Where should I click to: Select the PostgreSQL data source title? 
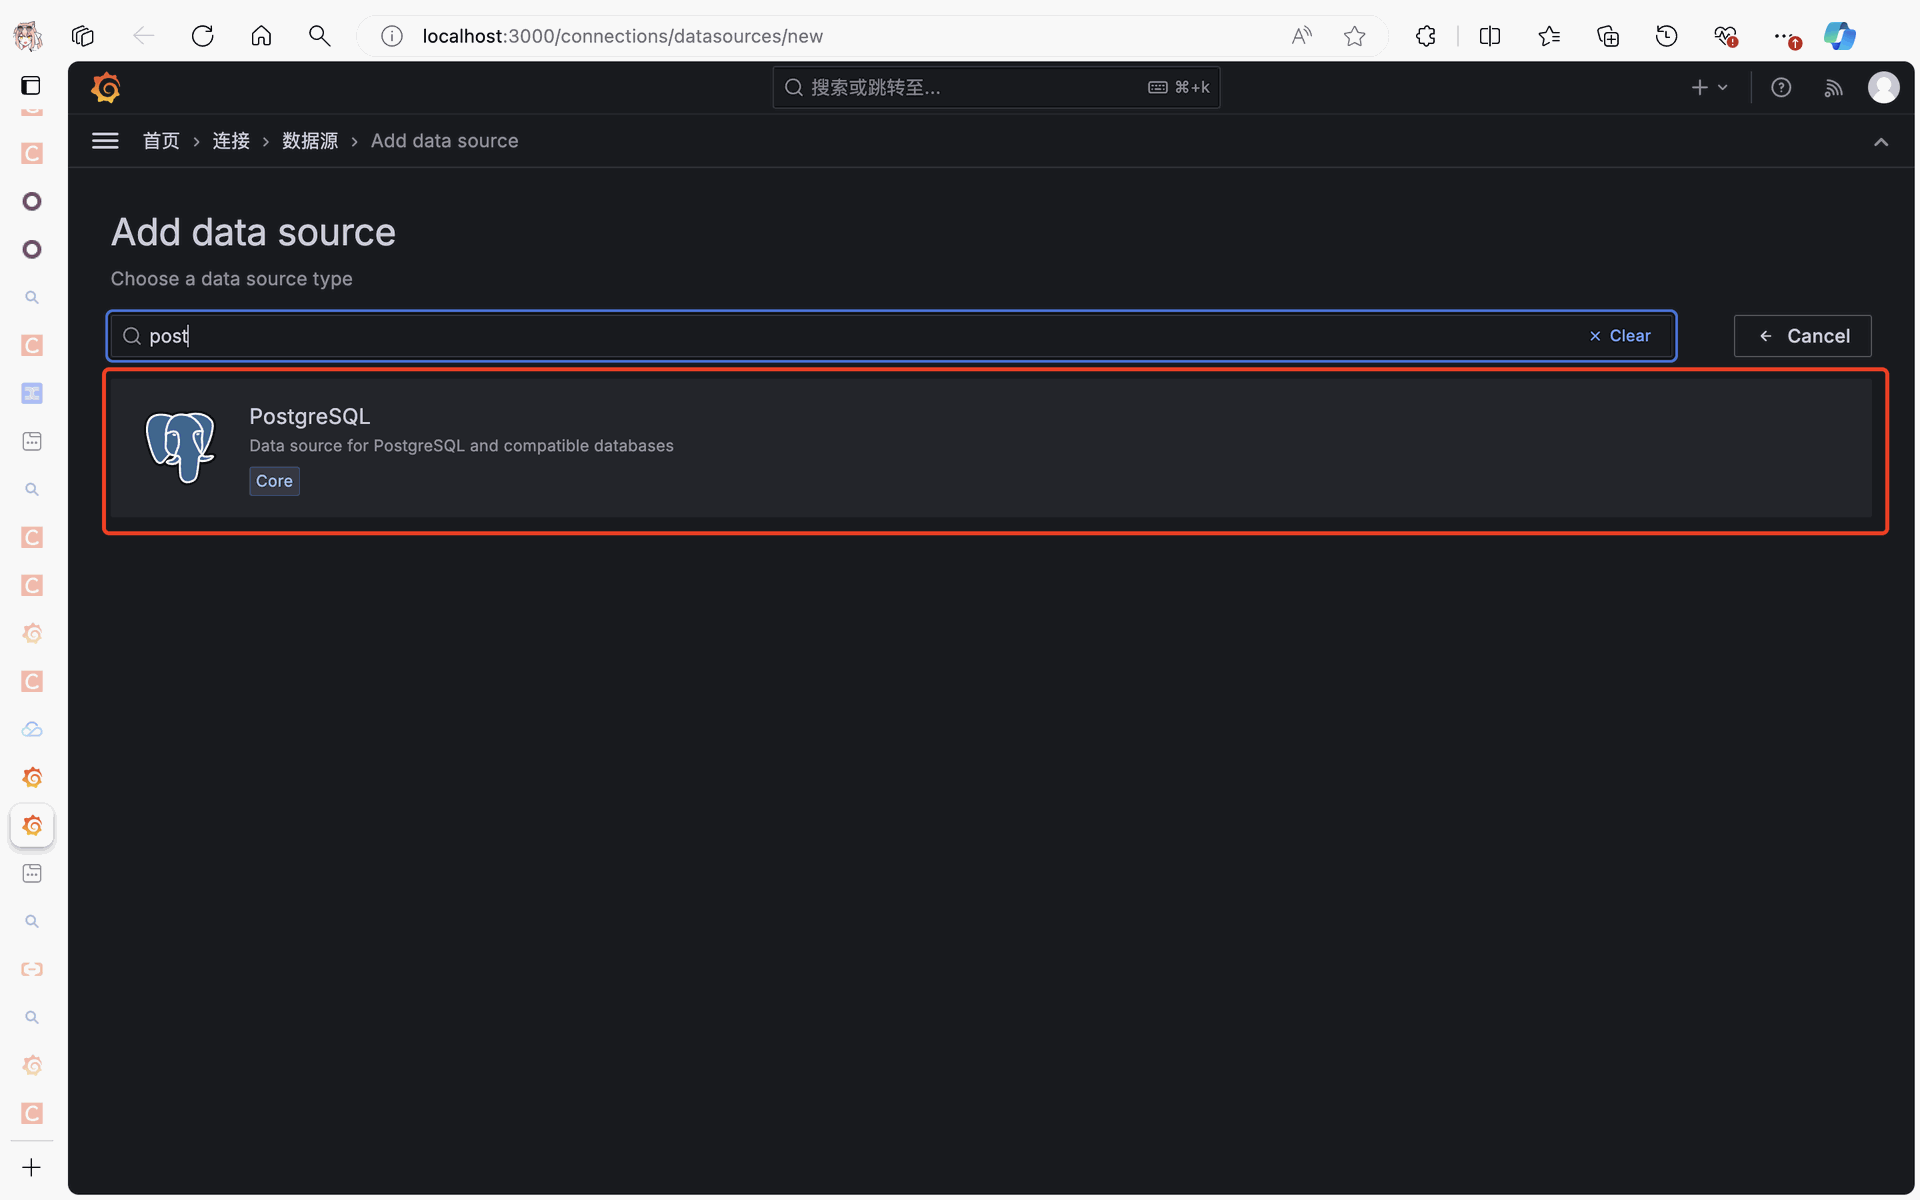[309, 416]
